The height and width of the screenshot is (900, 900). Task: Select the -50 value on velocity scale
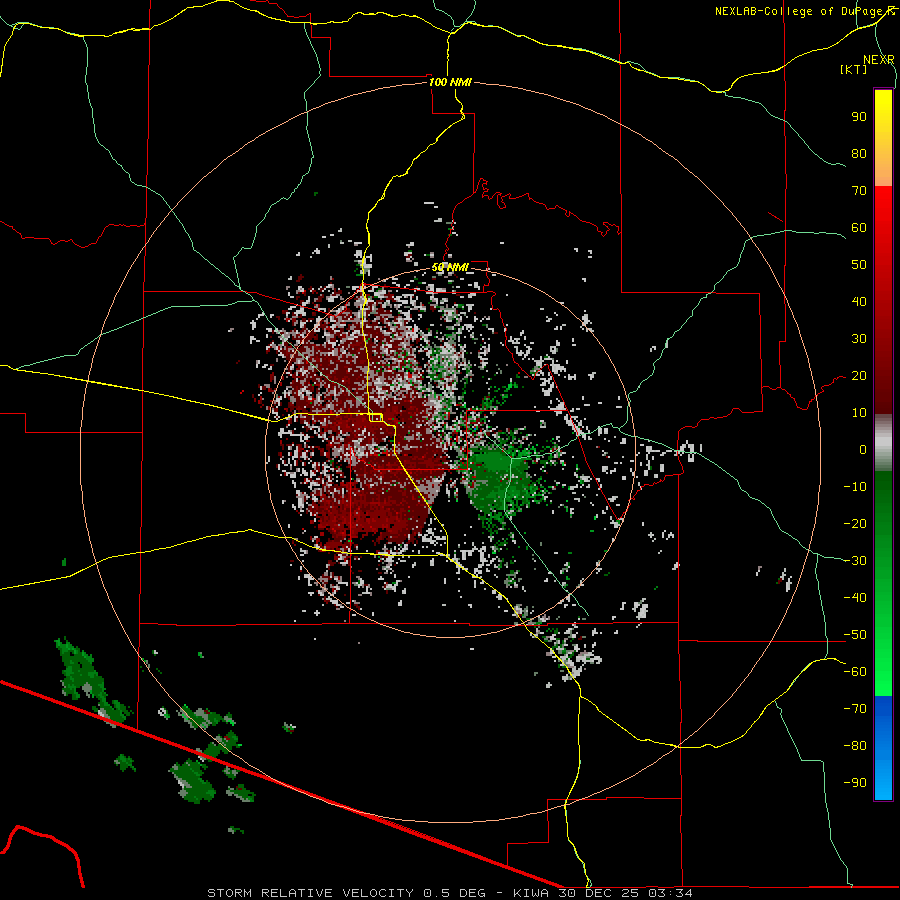[x=855, y=635]
